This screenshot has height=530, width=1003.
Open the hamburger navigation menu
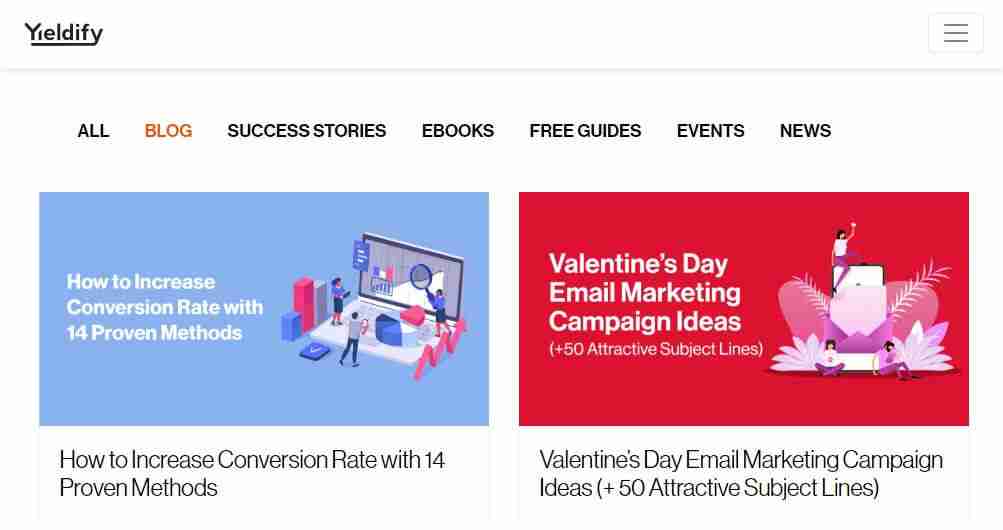click(x=955, y=33)
